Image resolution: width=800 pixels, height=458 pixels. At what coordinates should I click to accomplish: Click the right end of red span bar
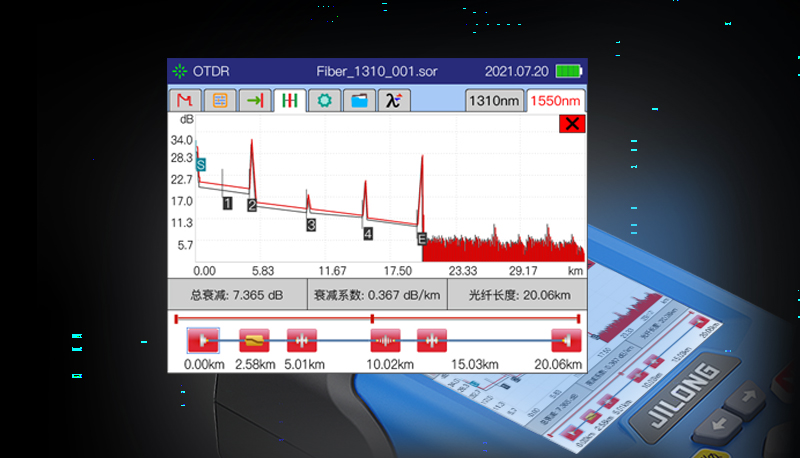coord(578,319)
